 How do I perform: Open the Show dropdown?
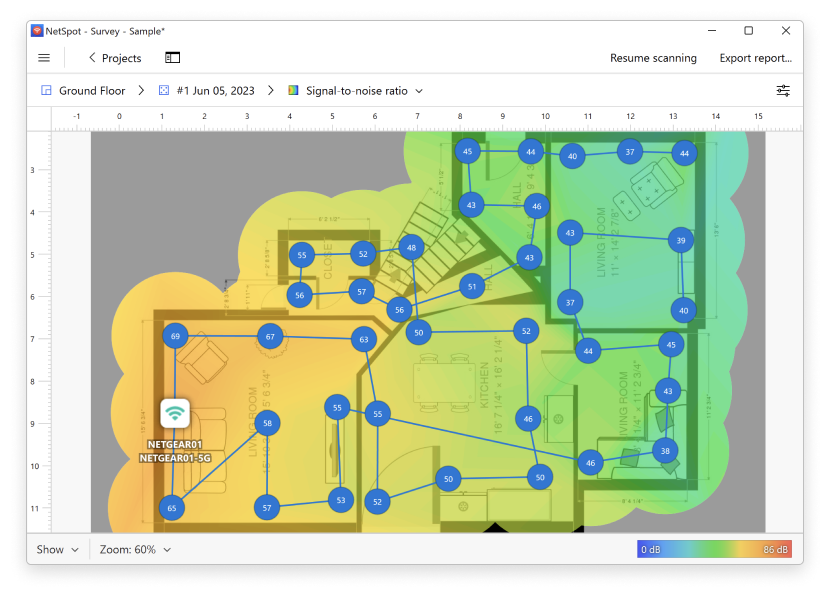click(57, 549)
